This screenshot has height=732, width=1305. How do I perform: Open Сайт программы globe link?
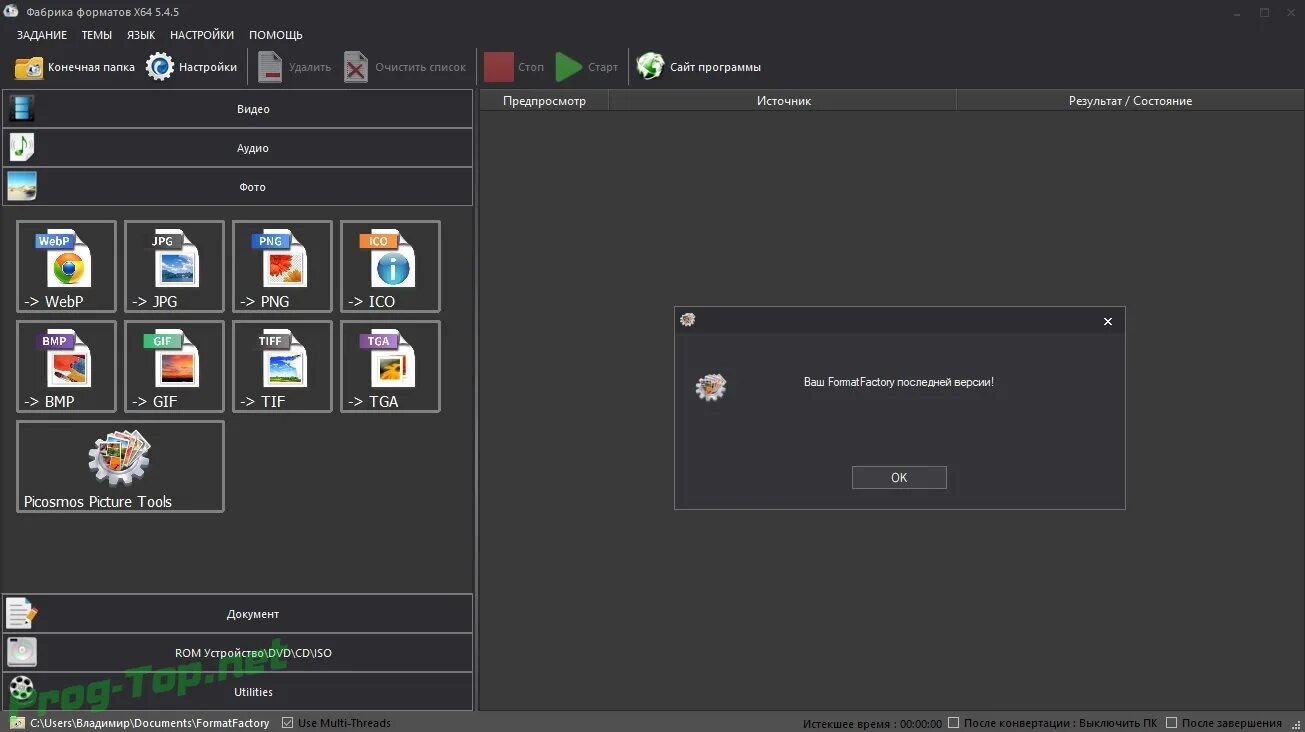point(699,67)
